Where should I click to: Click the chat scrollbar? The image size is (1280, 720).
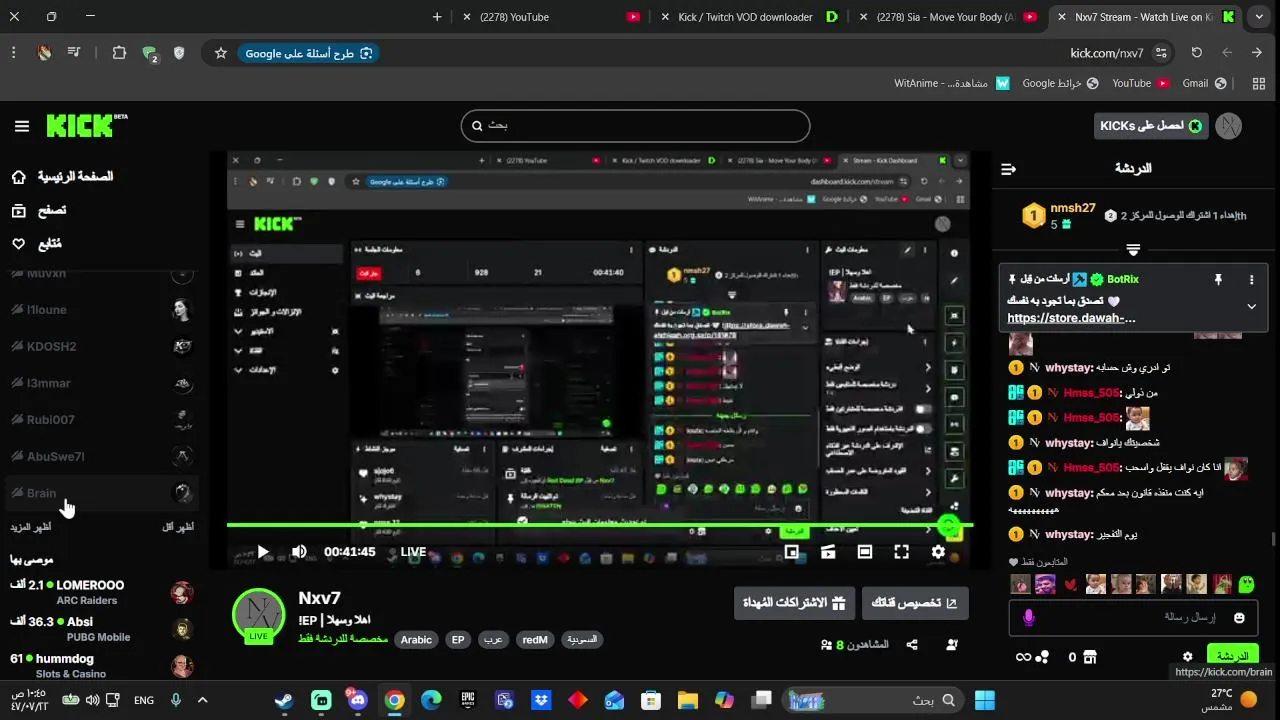click(1273, 540)
